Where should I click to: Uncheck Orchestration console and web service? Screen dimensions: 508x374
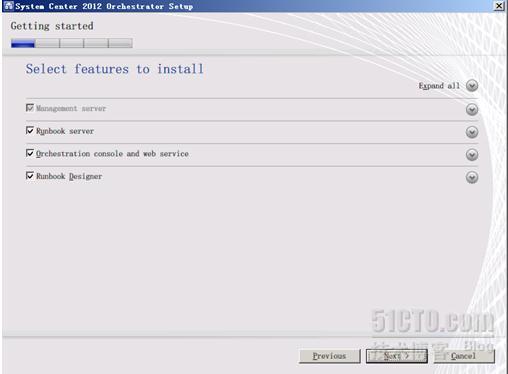point(30,153)
